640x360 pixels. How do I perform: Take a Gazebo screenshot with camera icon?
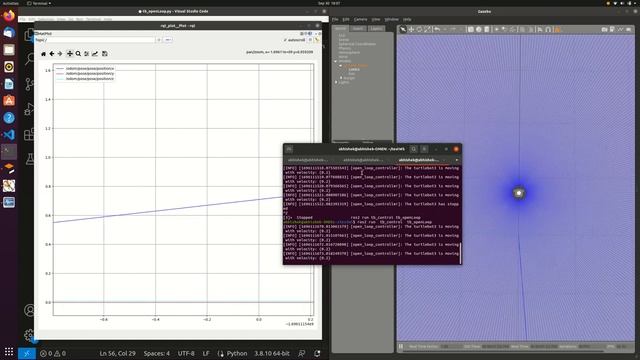[604, 29]
